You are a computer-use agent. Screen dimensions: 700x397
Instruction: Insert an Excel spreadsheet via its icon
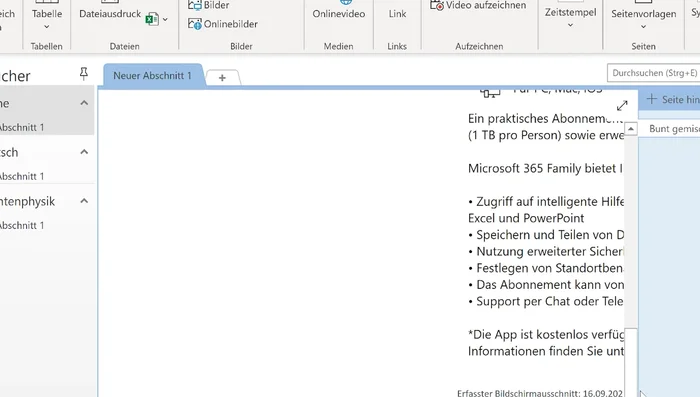coord(152,19)
